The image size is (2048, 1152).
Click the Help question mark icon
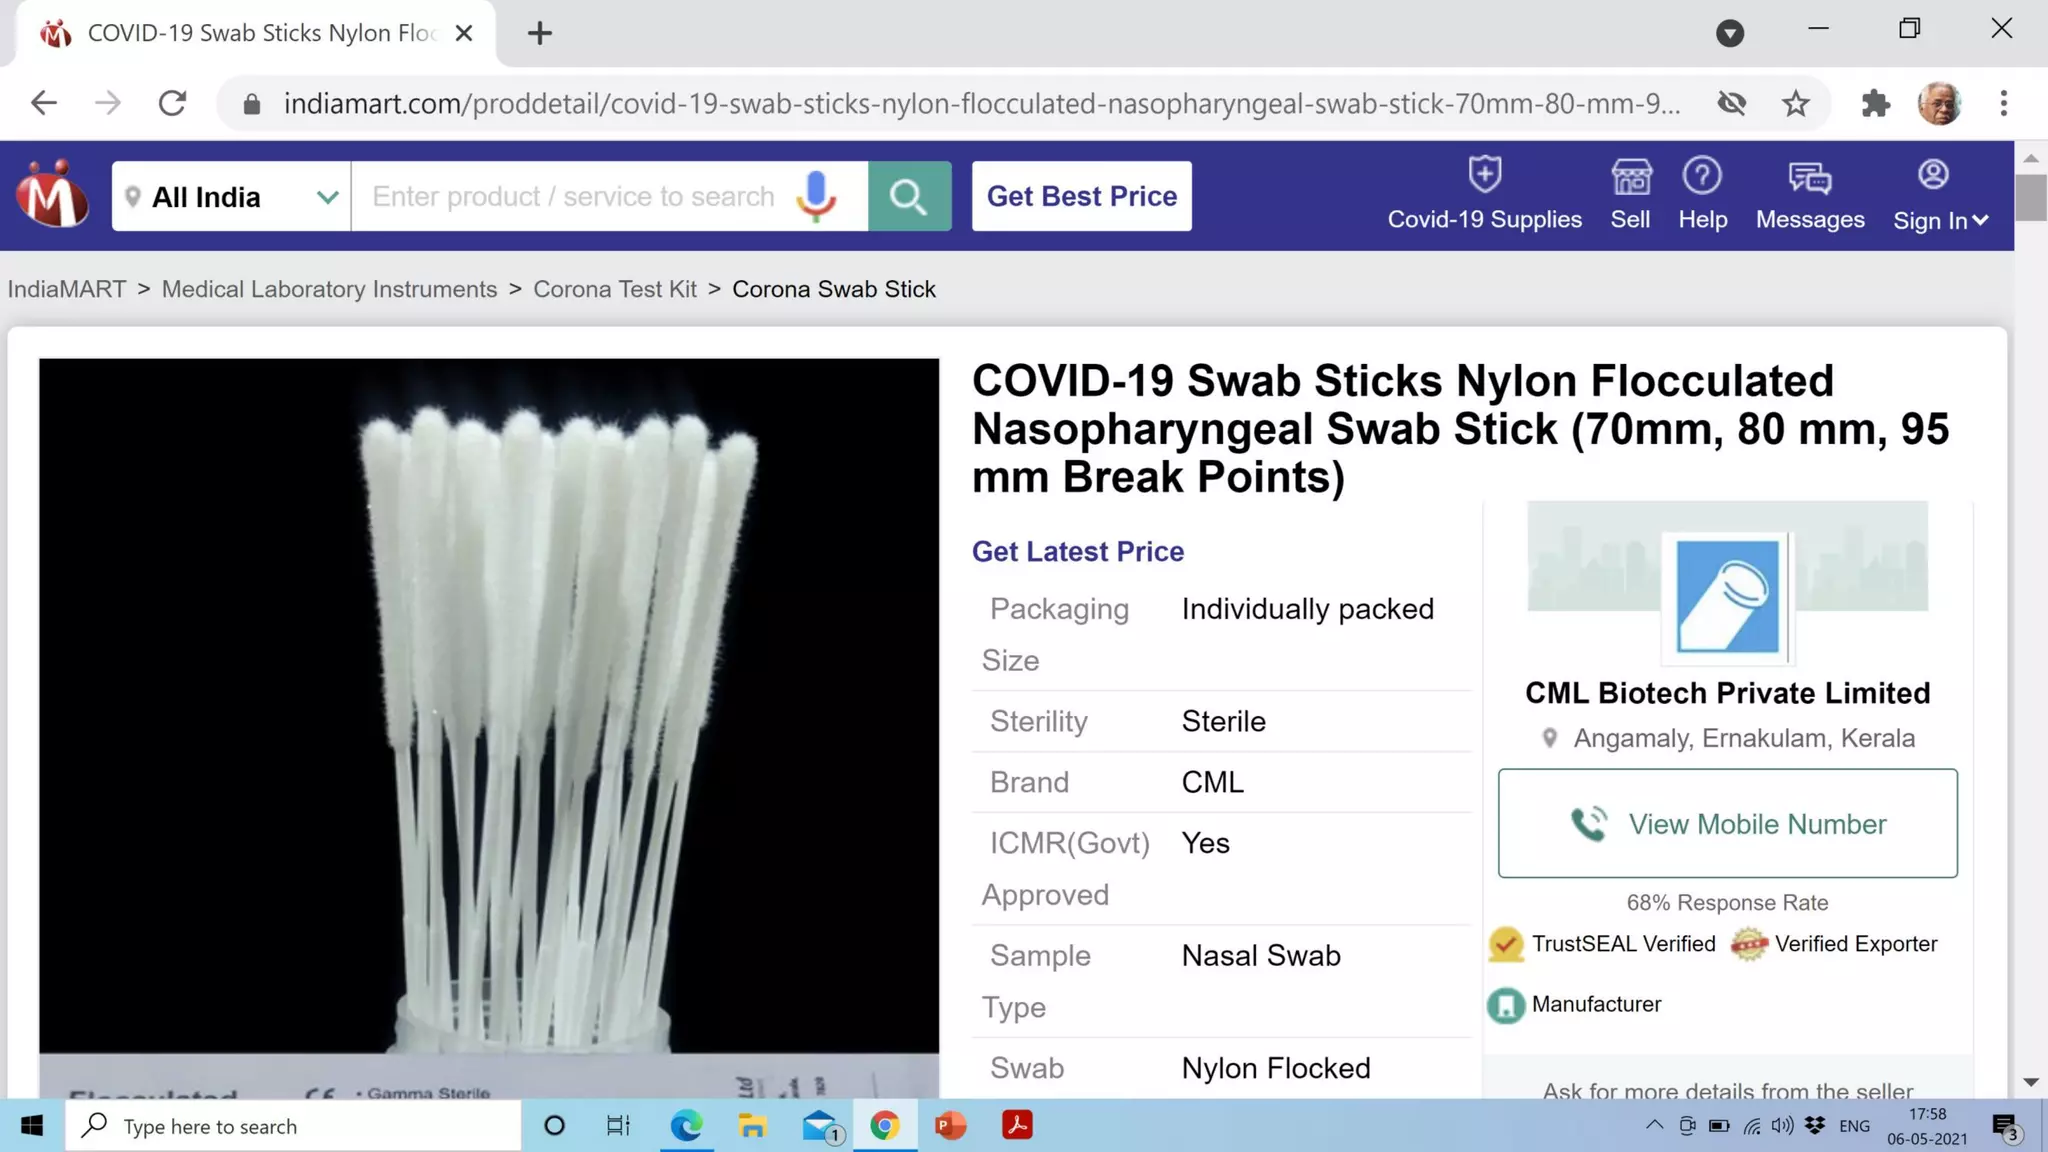1702,176
